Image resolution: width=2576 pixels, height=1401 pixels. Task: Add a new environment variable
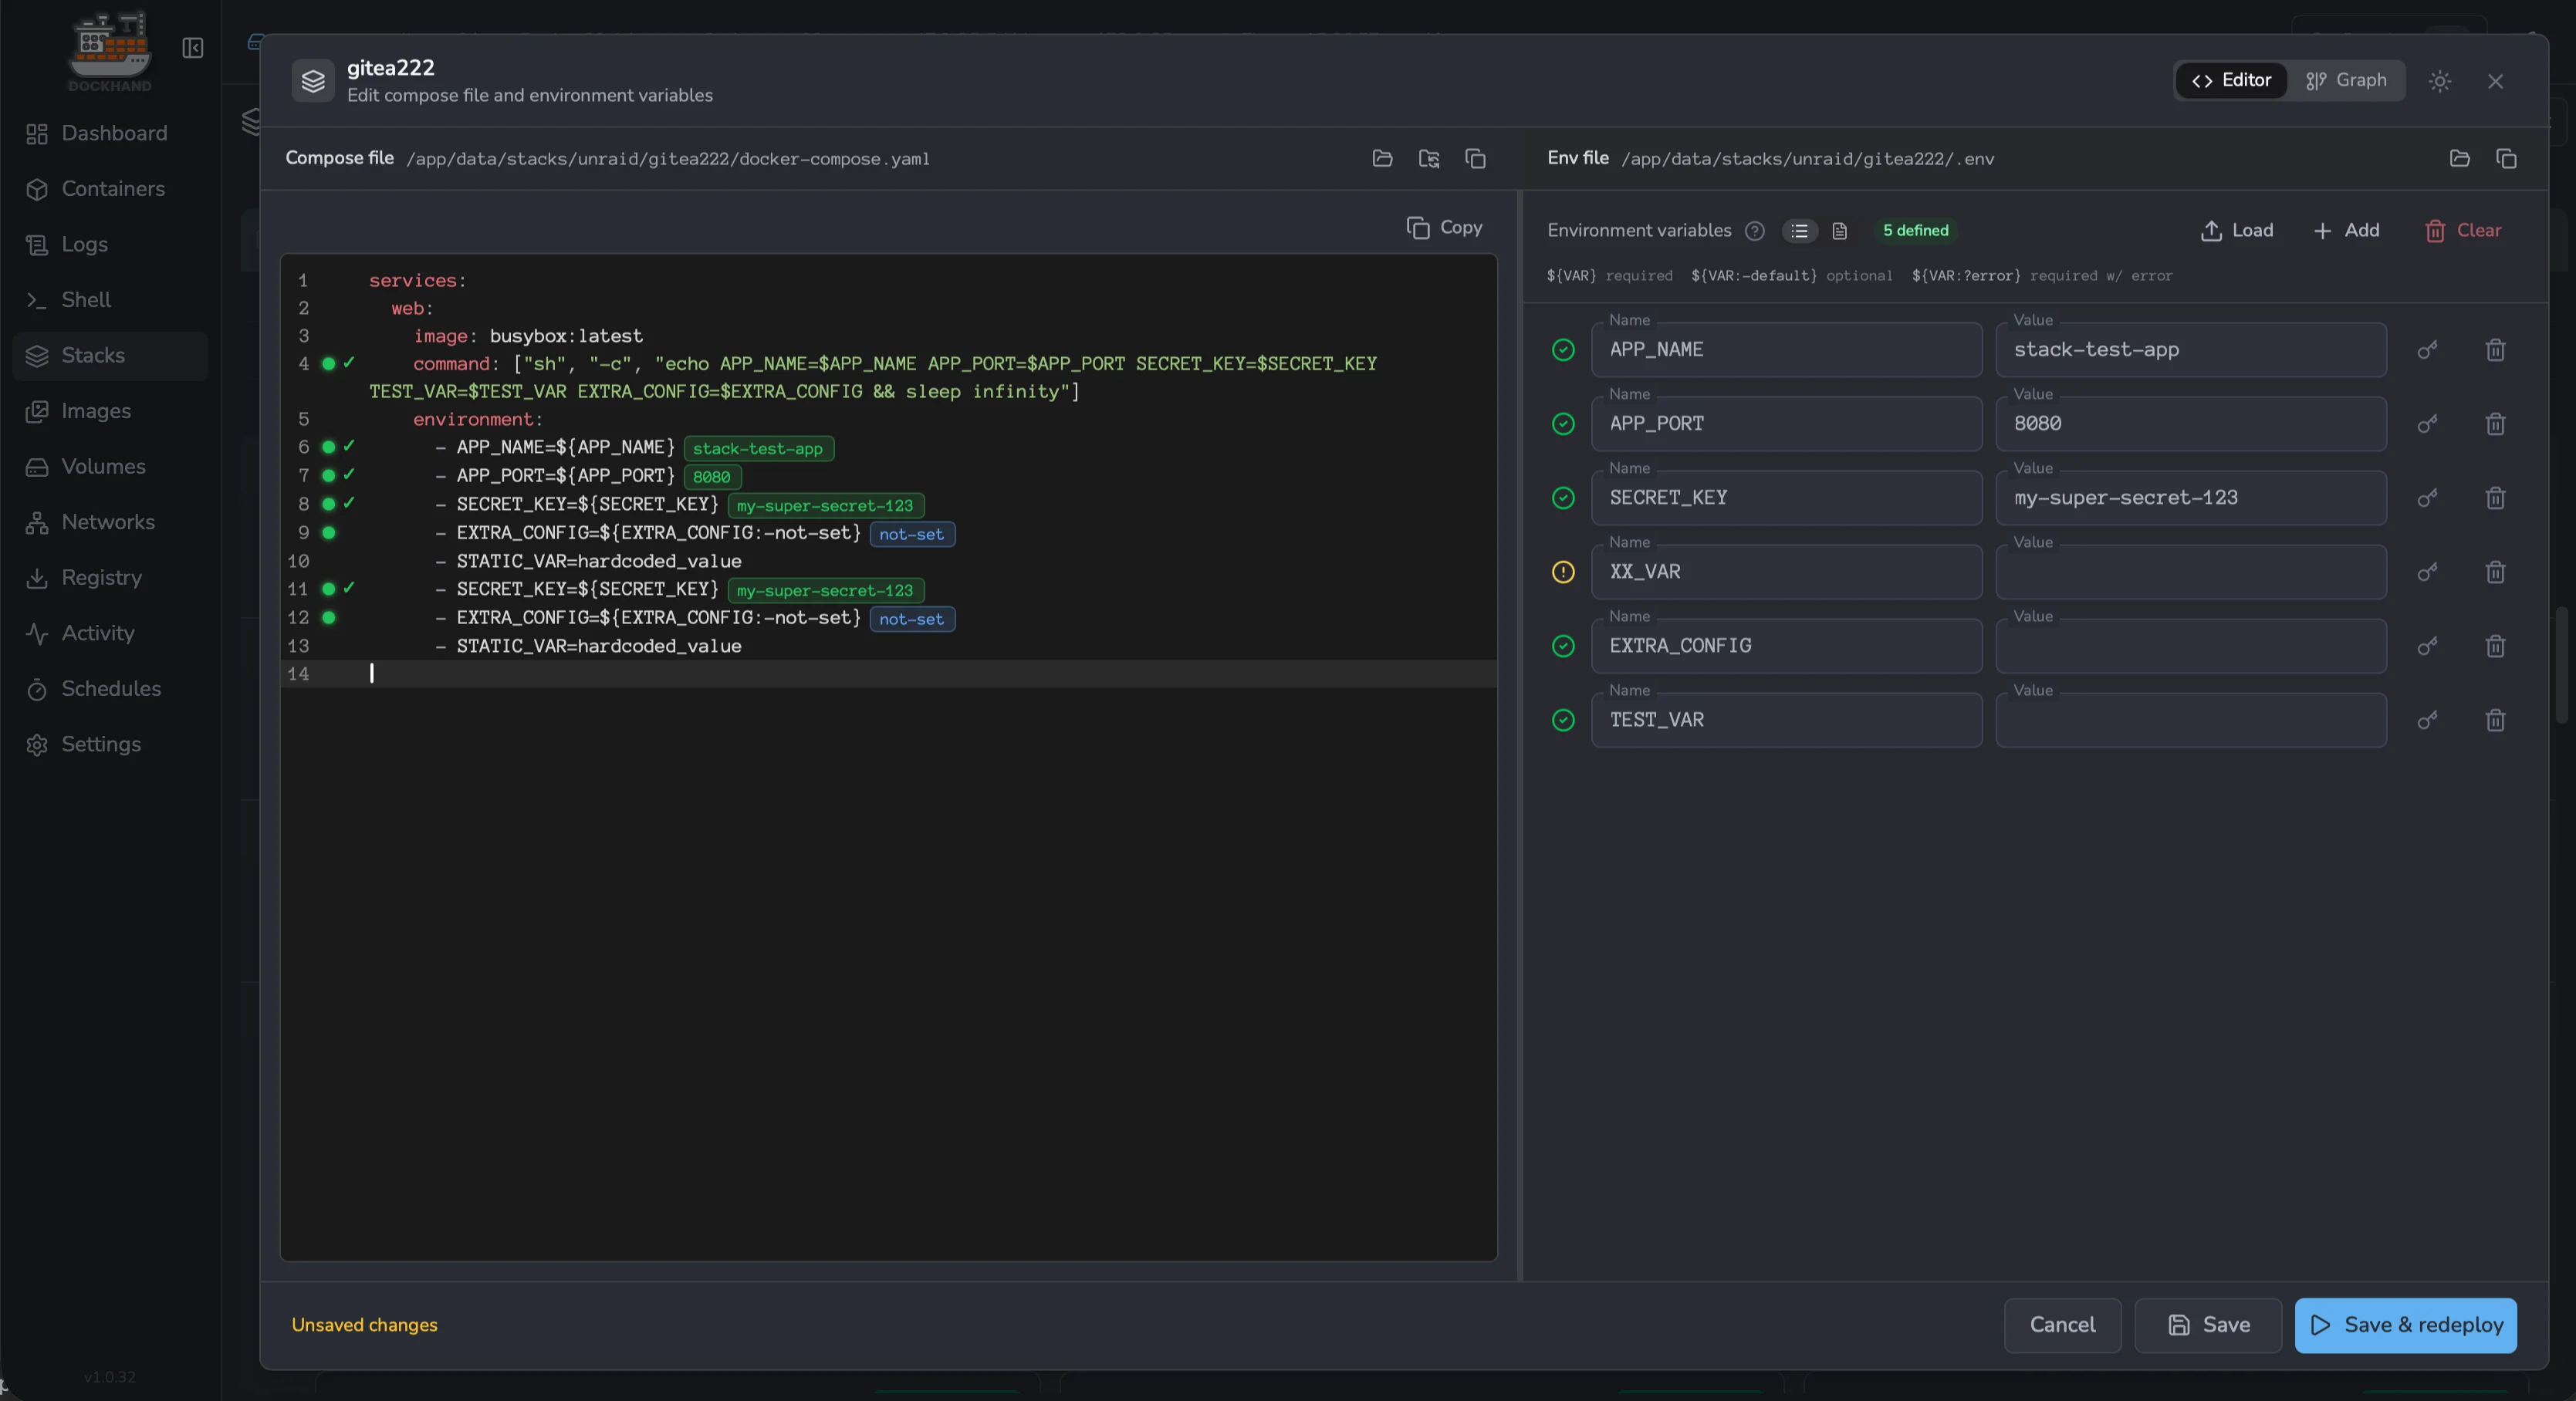point(2346,231)
